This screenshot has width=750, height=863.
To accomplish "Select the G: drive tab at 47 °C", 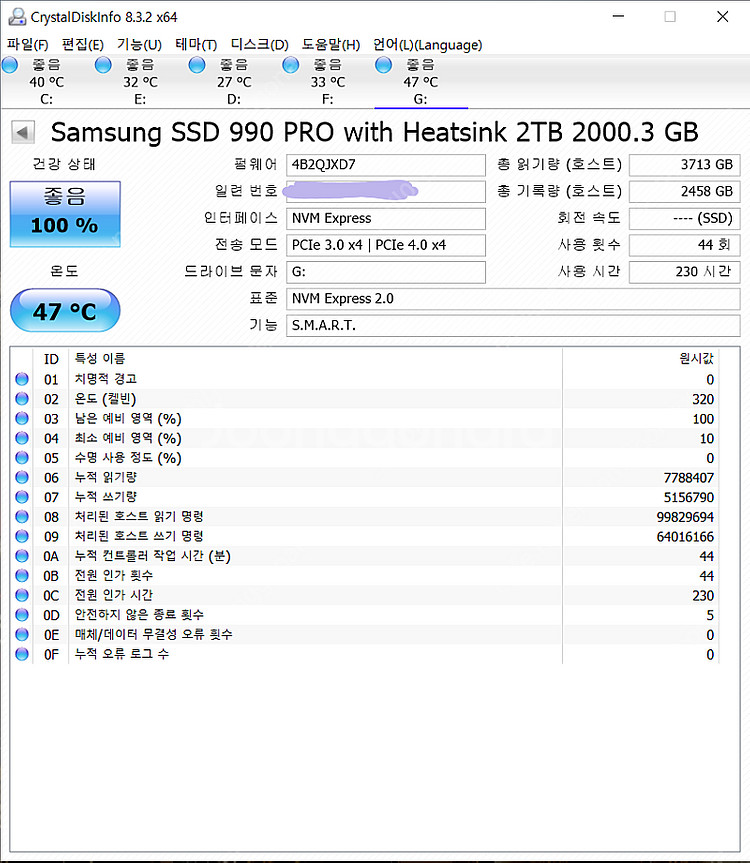I will point(421,82).
